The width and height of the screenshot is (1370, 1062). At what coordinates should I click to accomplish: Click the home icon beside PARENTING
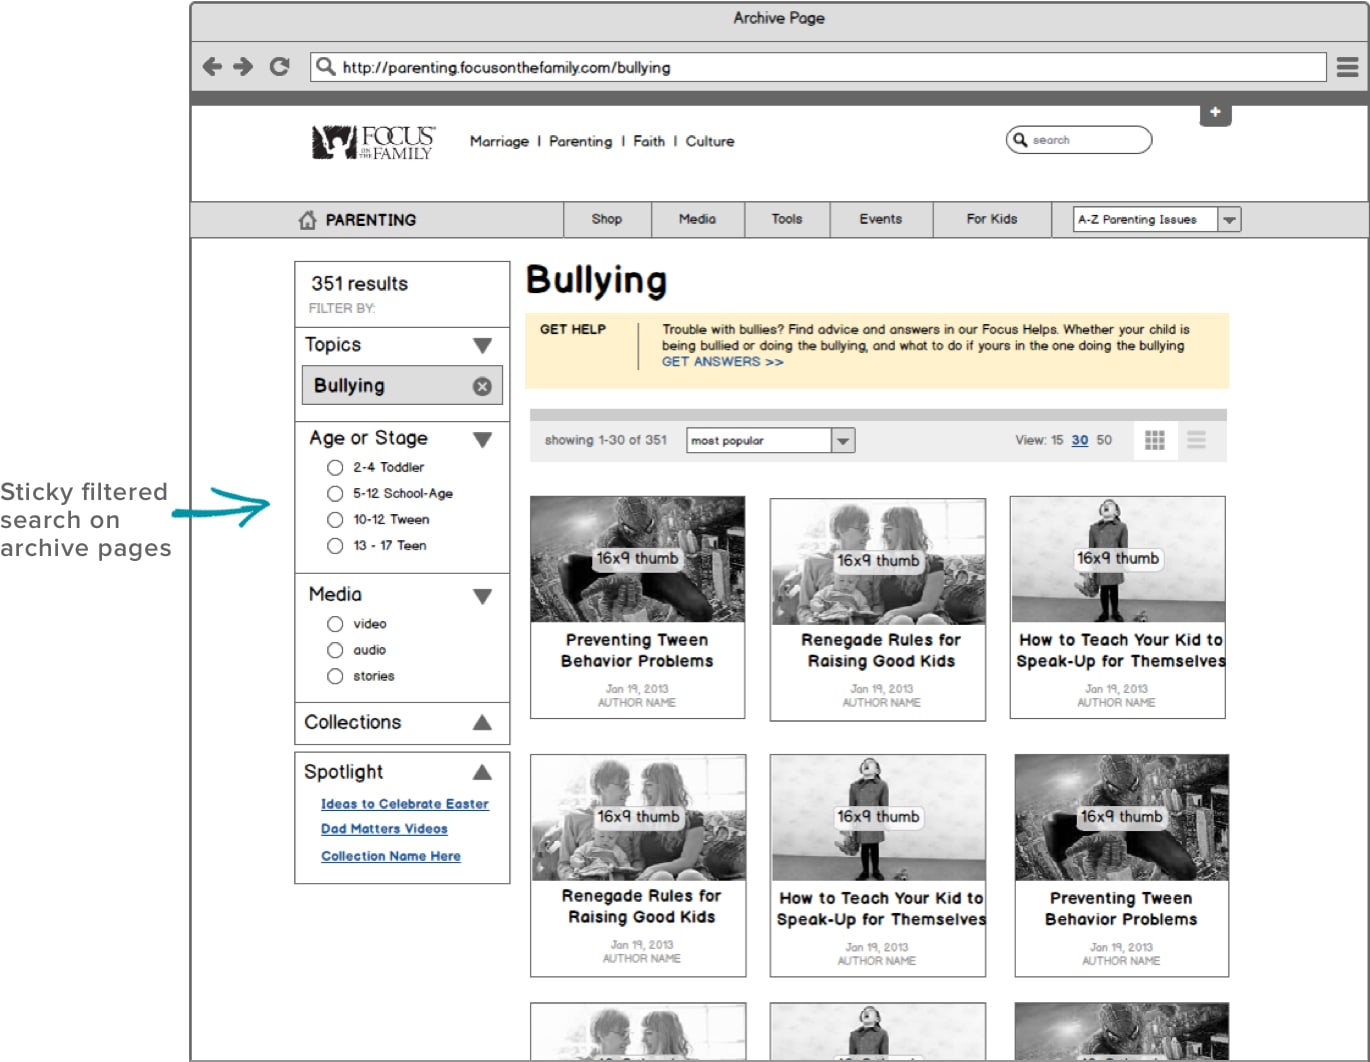[x=307, y=220]
